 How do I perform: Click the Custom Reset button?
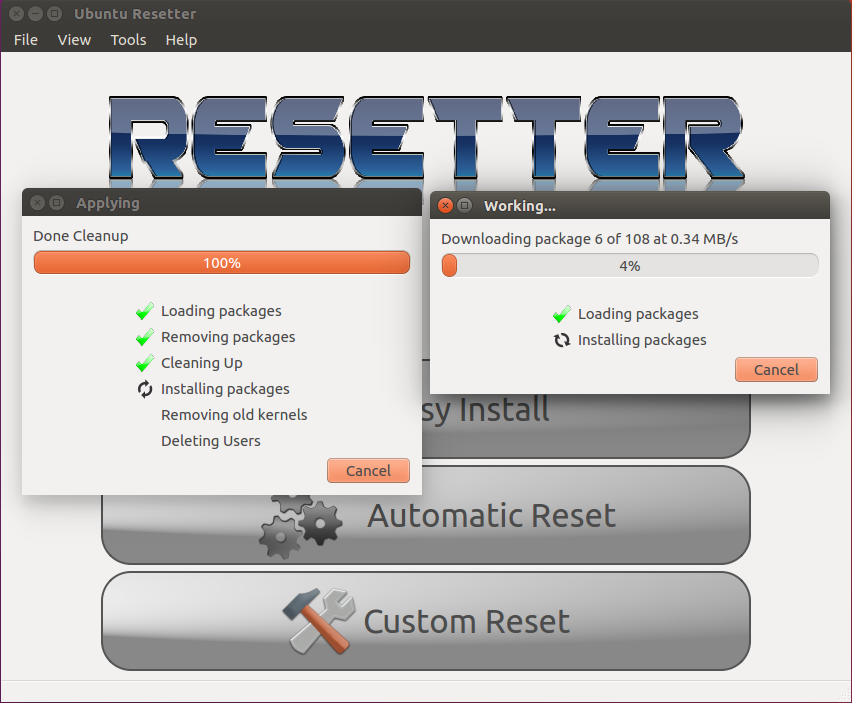pos(425,621)
